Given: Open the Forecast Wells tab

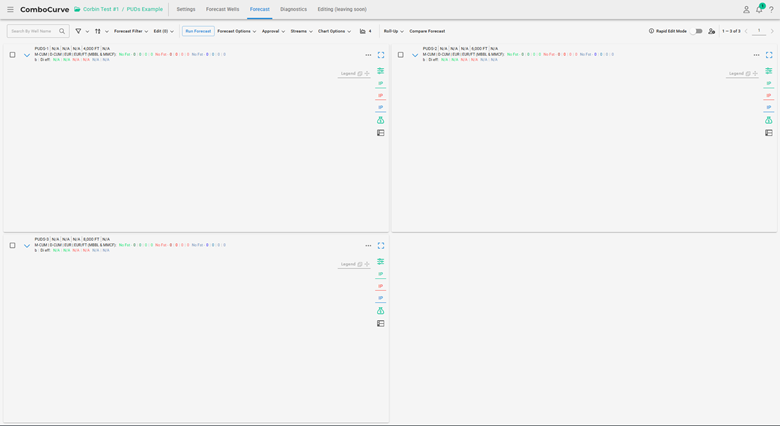Looking at the screenshot, I should point(222,9).
